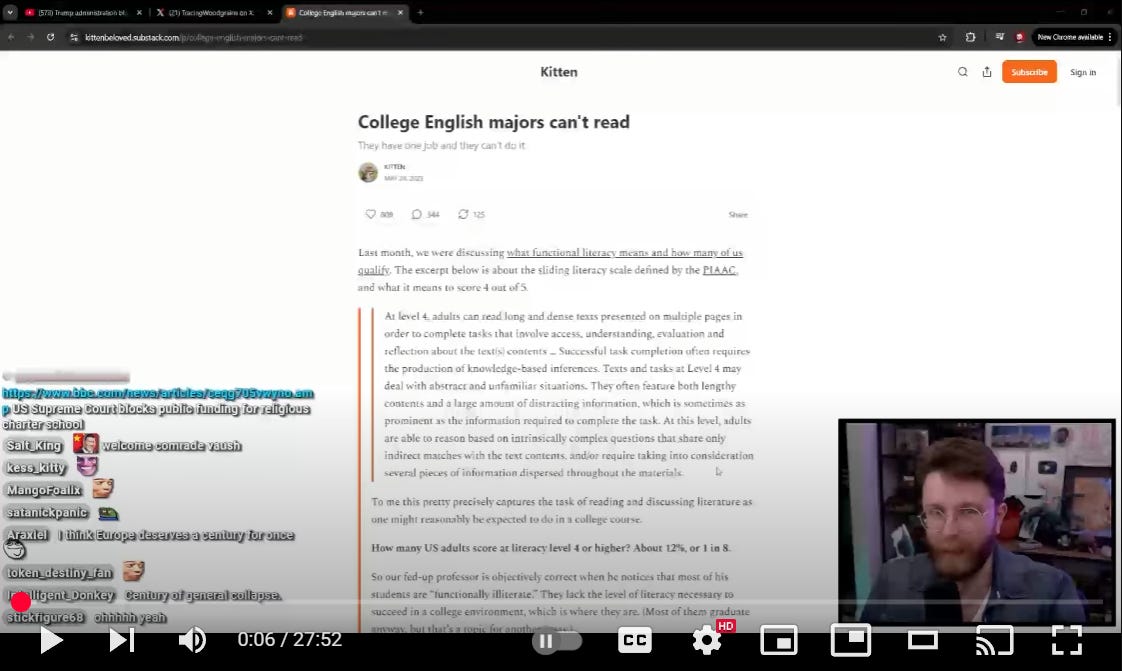The image size is (1122, 671).
Task: Mute the video volume speaker icon
Action: coord(192,640)
